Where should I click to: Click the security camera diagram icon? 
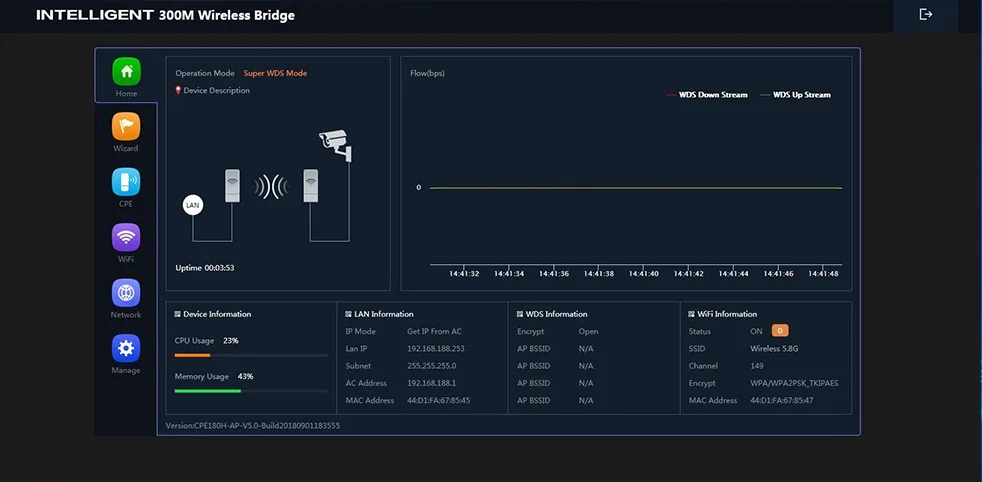point(336,145)
